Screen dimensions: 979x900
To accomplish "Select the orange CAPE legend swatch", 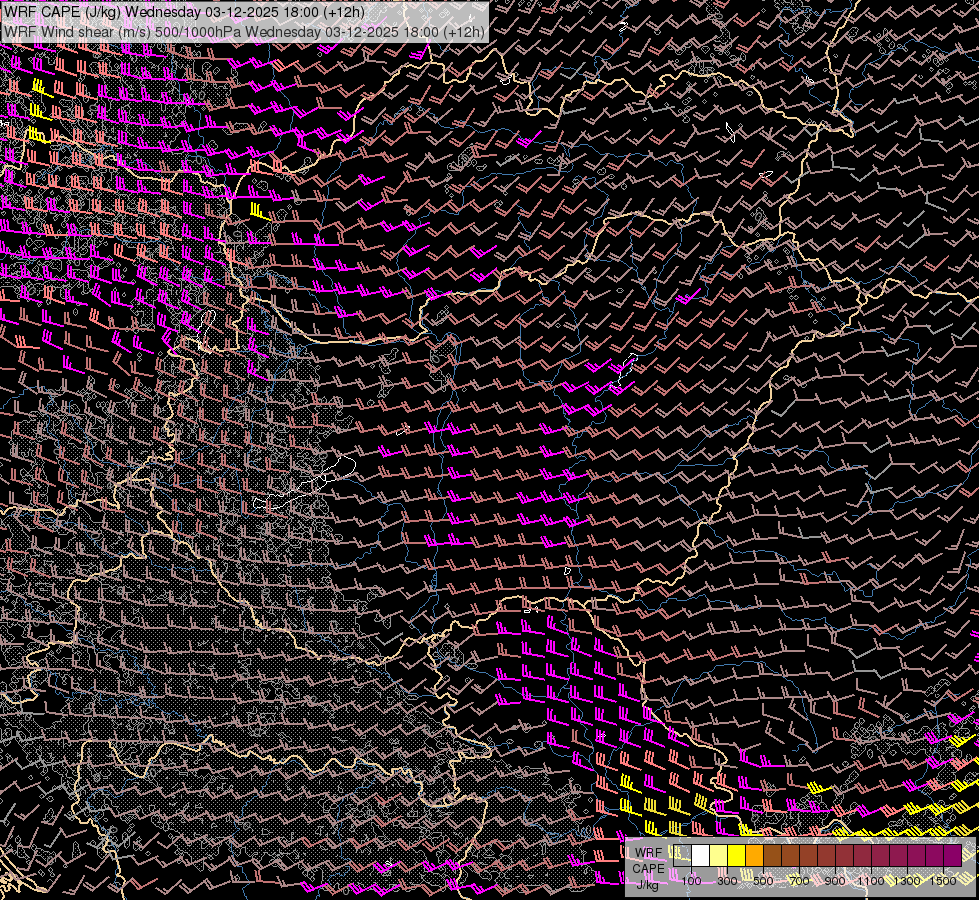I will pyautogui.click(x=754, y=856).
